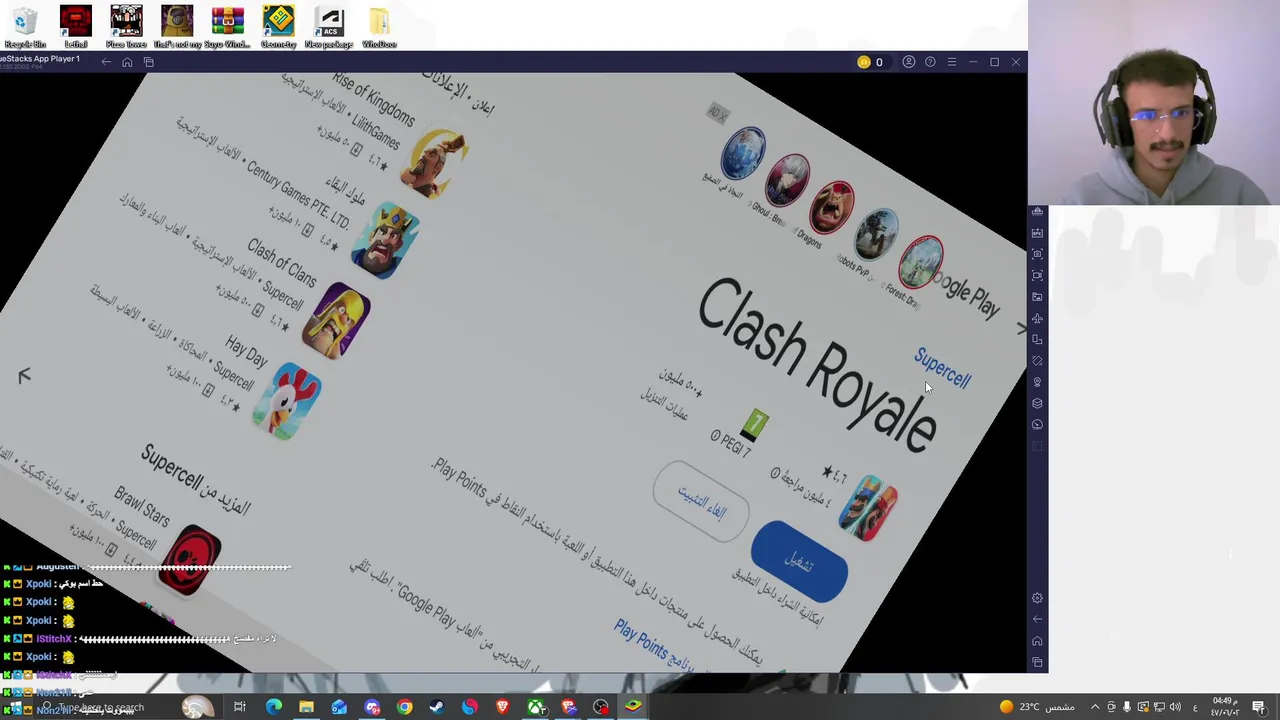Select the Robots PvP game circle icon
Image resolution: width=1280 pixels, height=720 pixels.
[875, 236]
